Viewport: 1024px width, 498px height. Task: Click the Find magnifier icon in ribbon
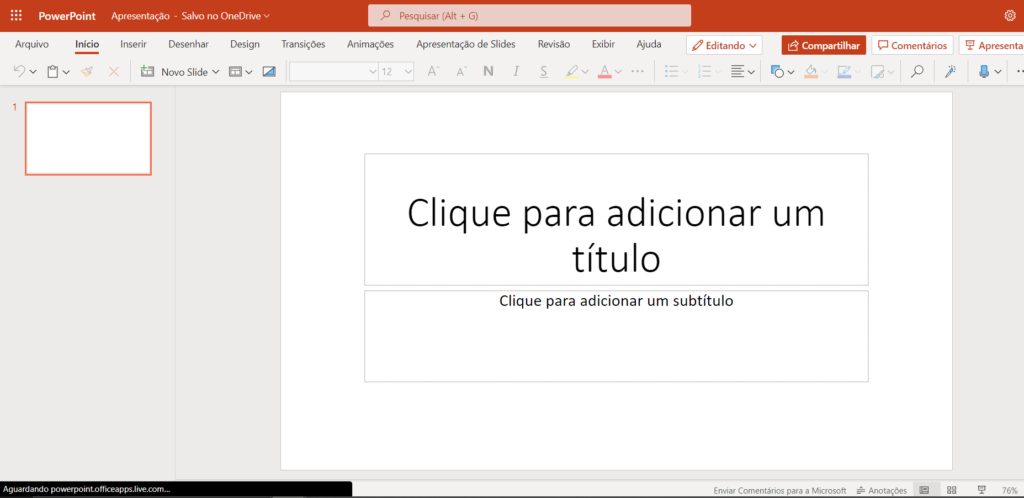918,72
